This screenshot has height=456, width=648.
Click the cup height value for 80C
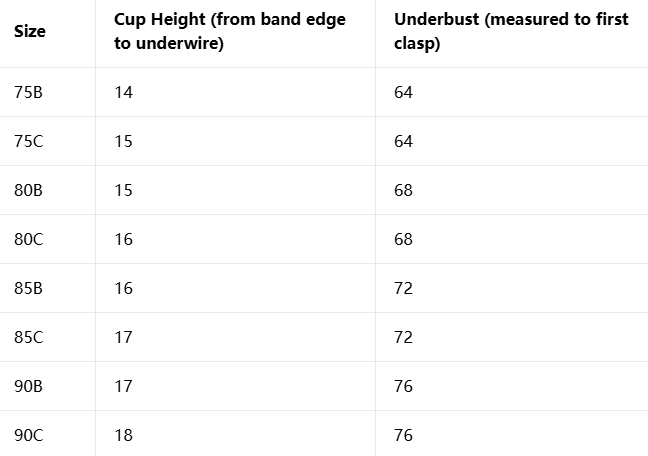pos(123,240)
